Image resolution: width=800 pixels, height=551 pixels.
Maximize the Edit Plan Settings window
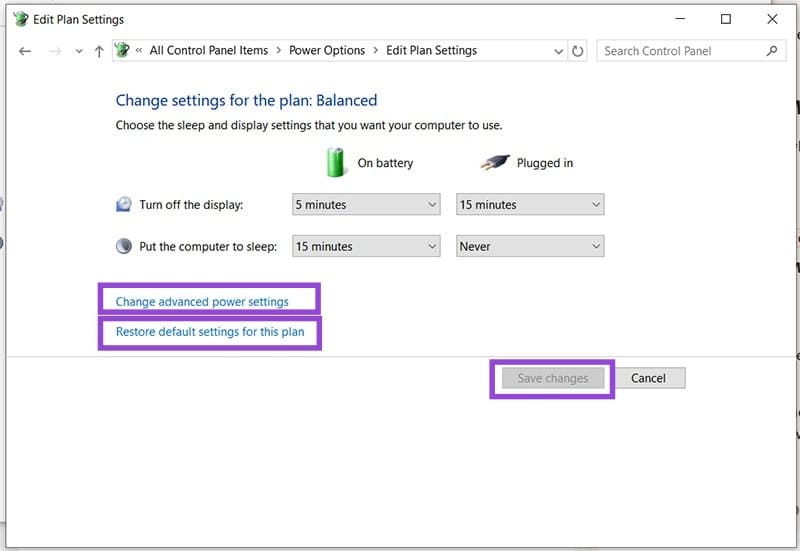(726, 19)
